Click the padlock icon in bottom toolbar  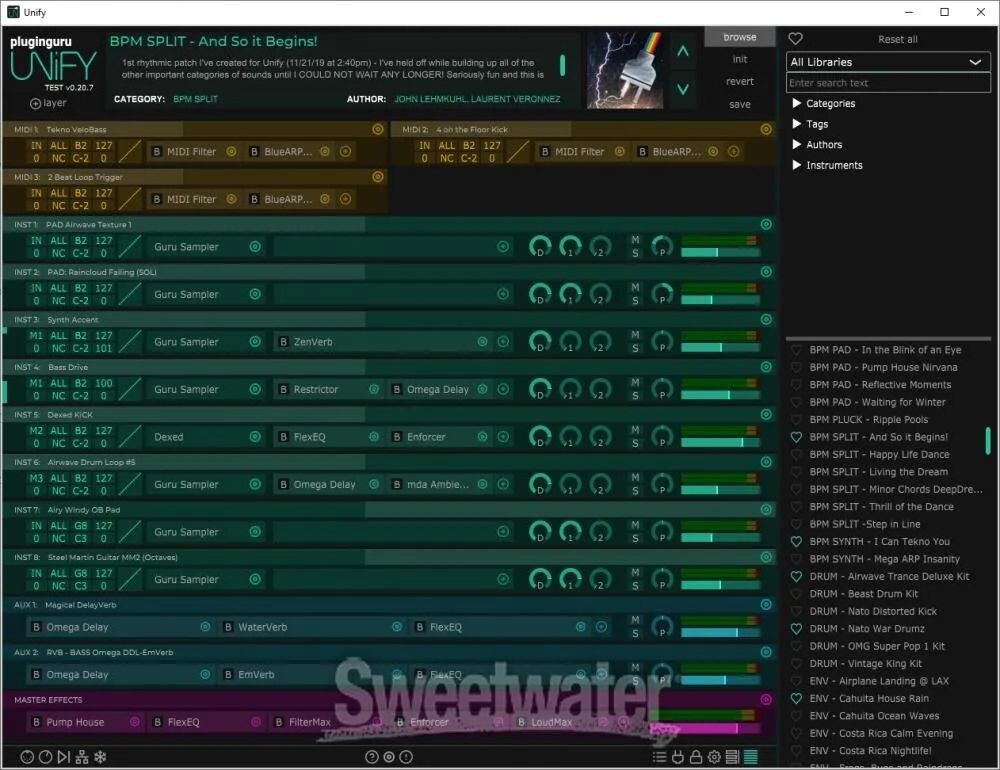tap(696, 757)
